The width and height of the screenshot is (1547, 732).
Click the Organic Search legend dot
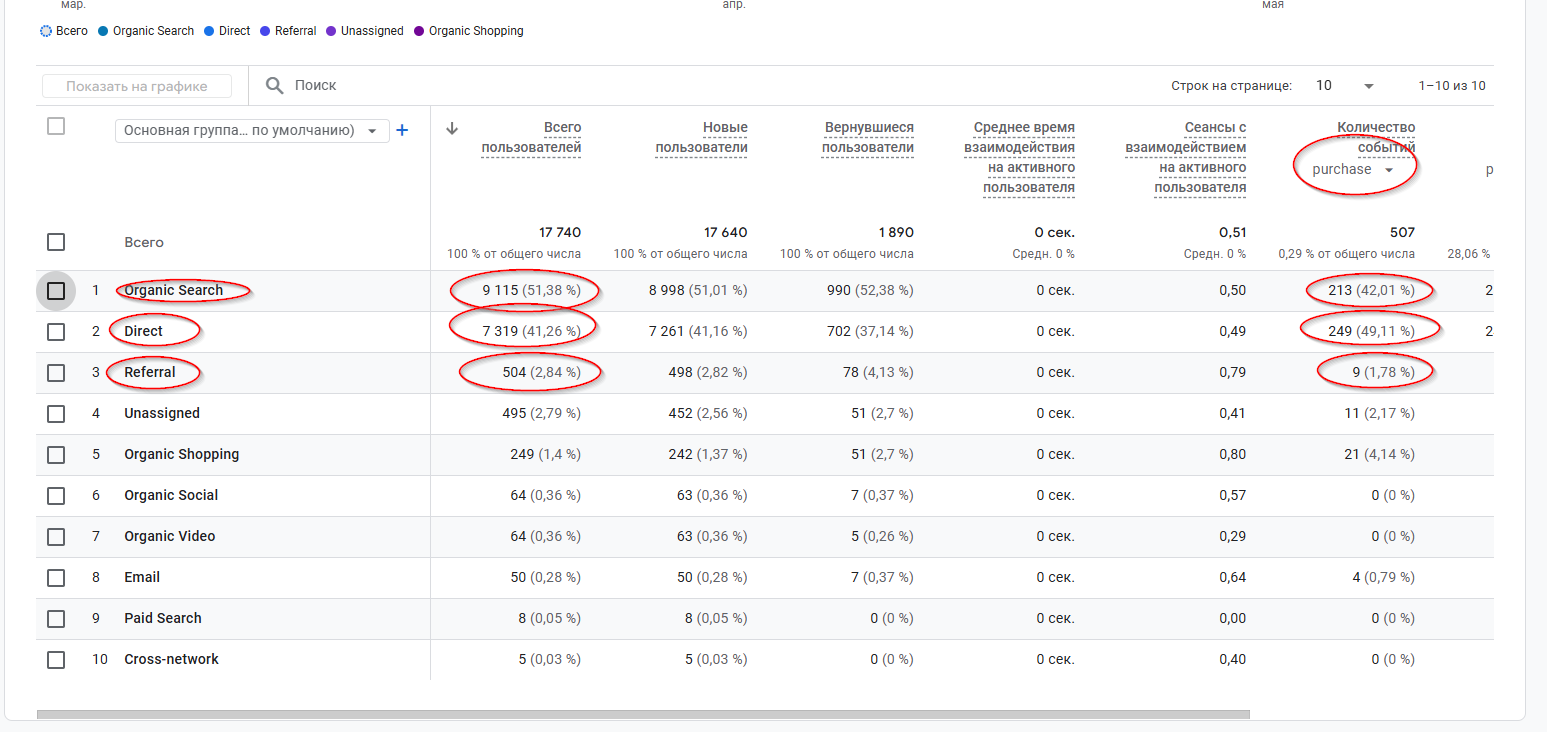103,31
